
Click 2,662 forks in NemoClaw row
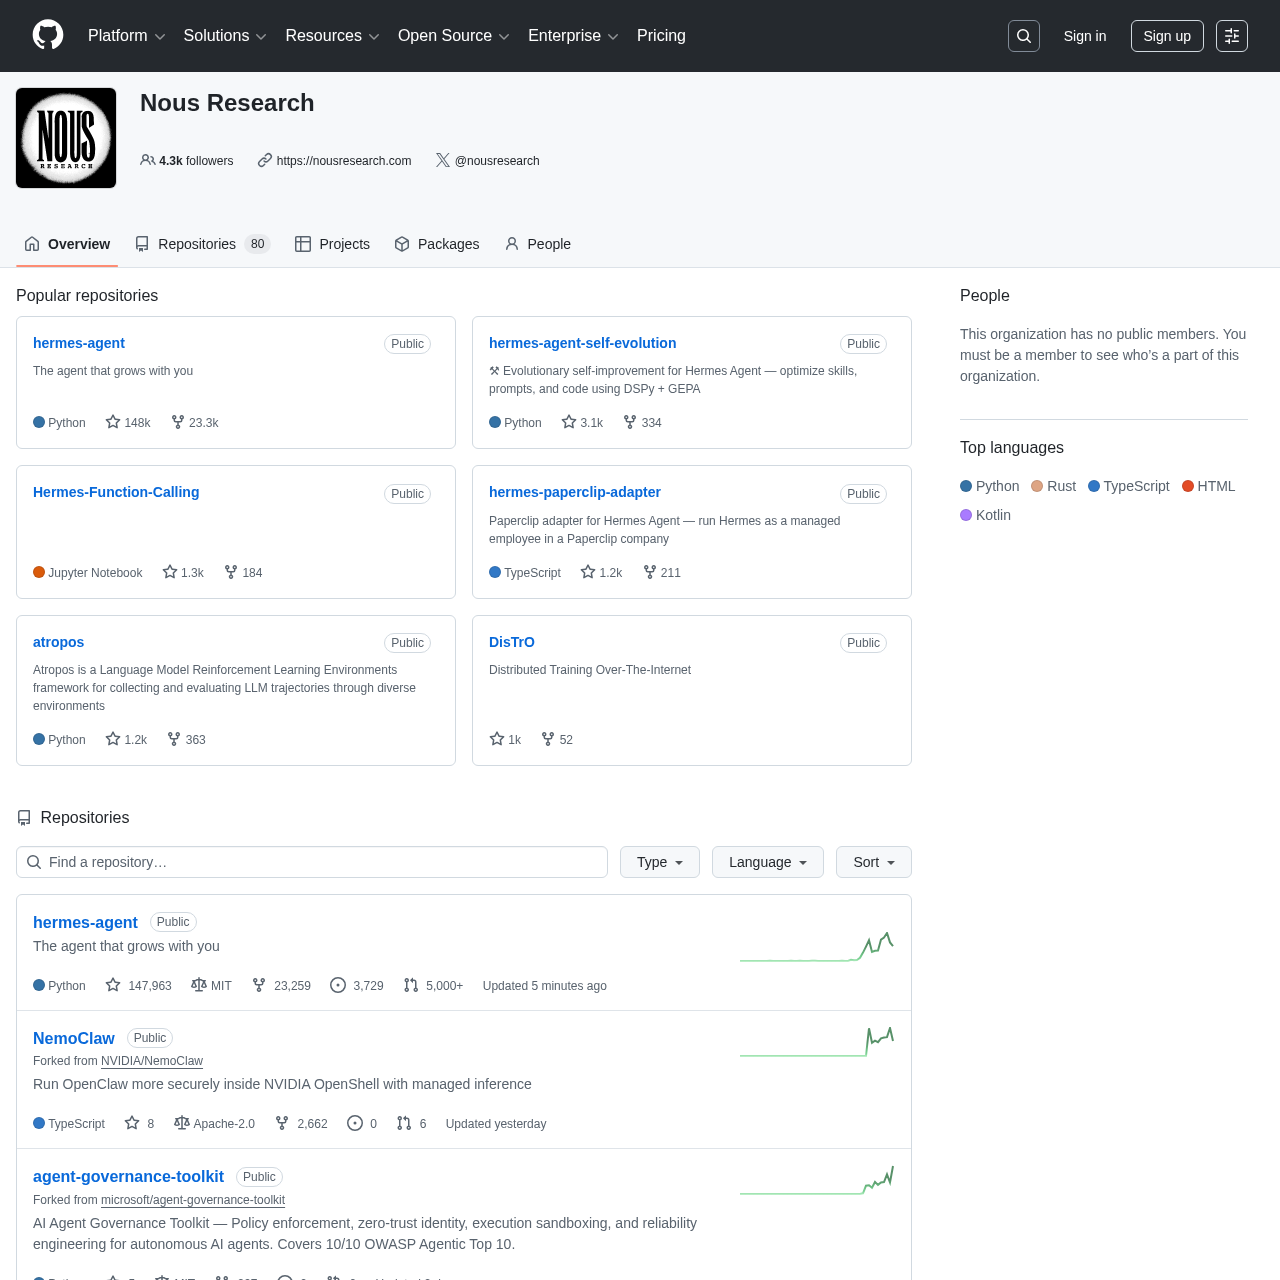click(301, 1123)
